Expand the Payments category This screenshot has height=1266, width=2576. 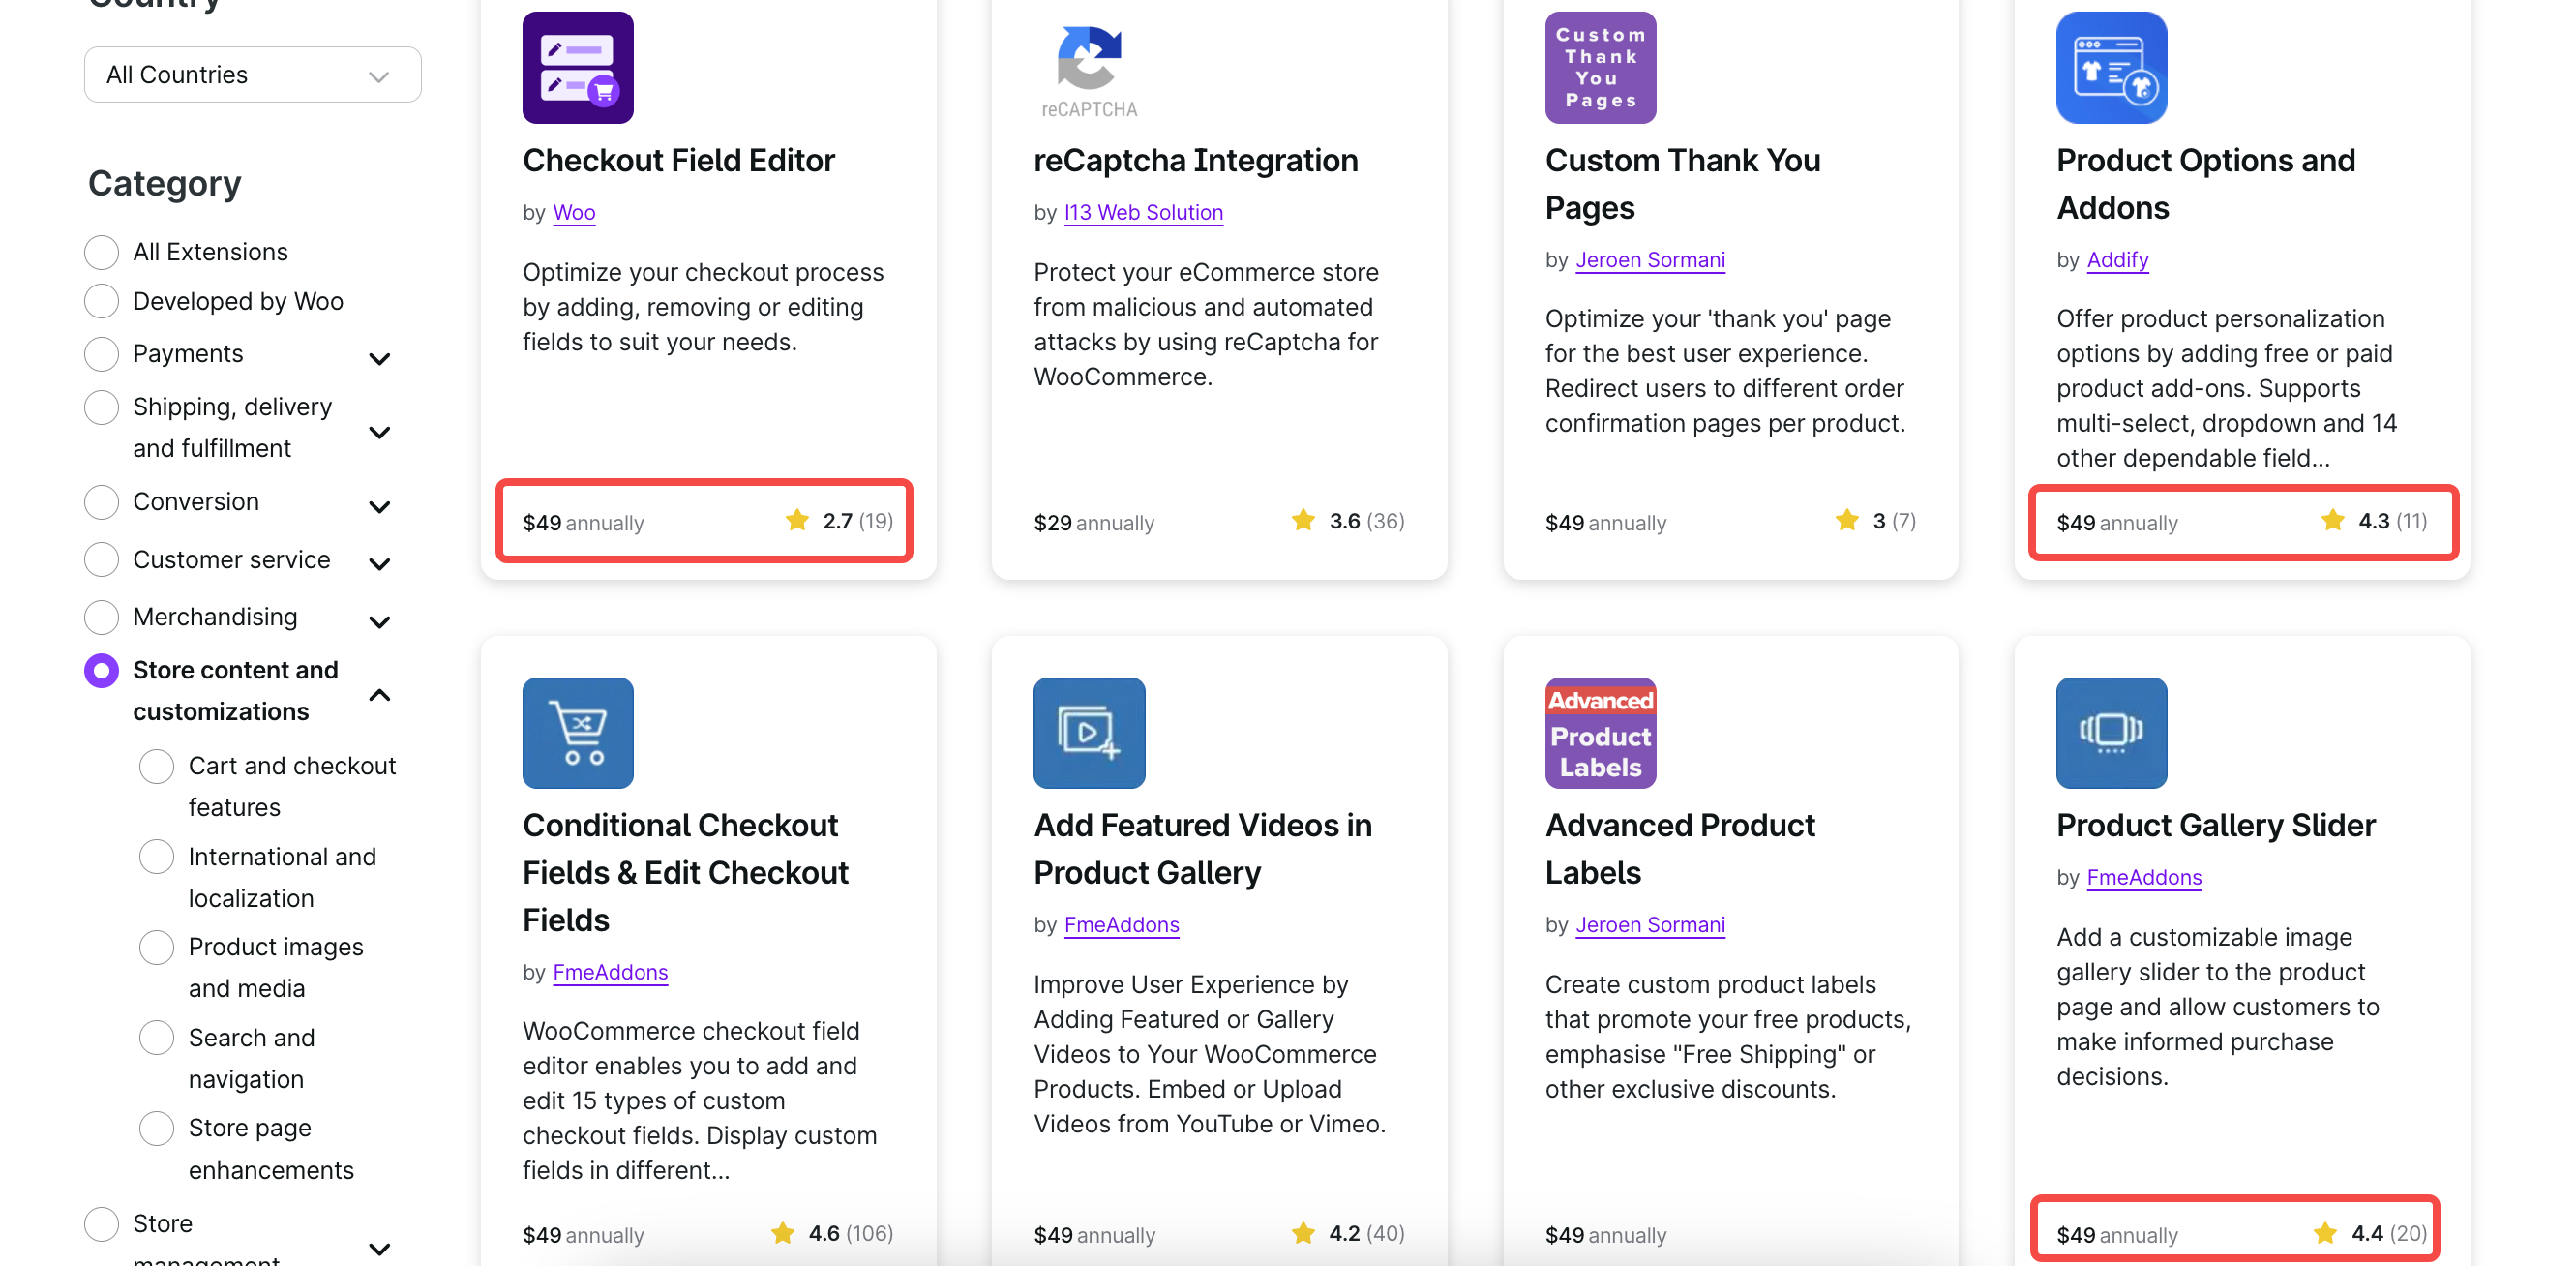tap(379, 357)
